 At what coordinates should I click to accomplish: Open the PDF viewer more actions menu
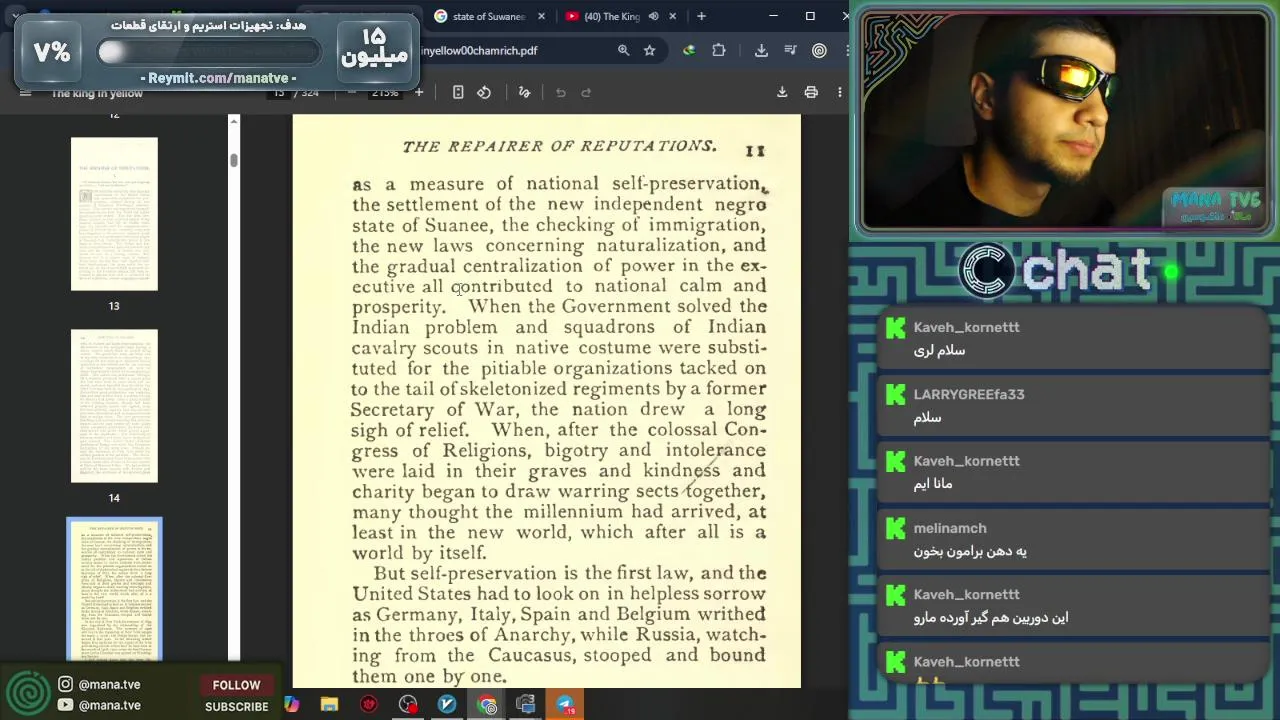840,92
